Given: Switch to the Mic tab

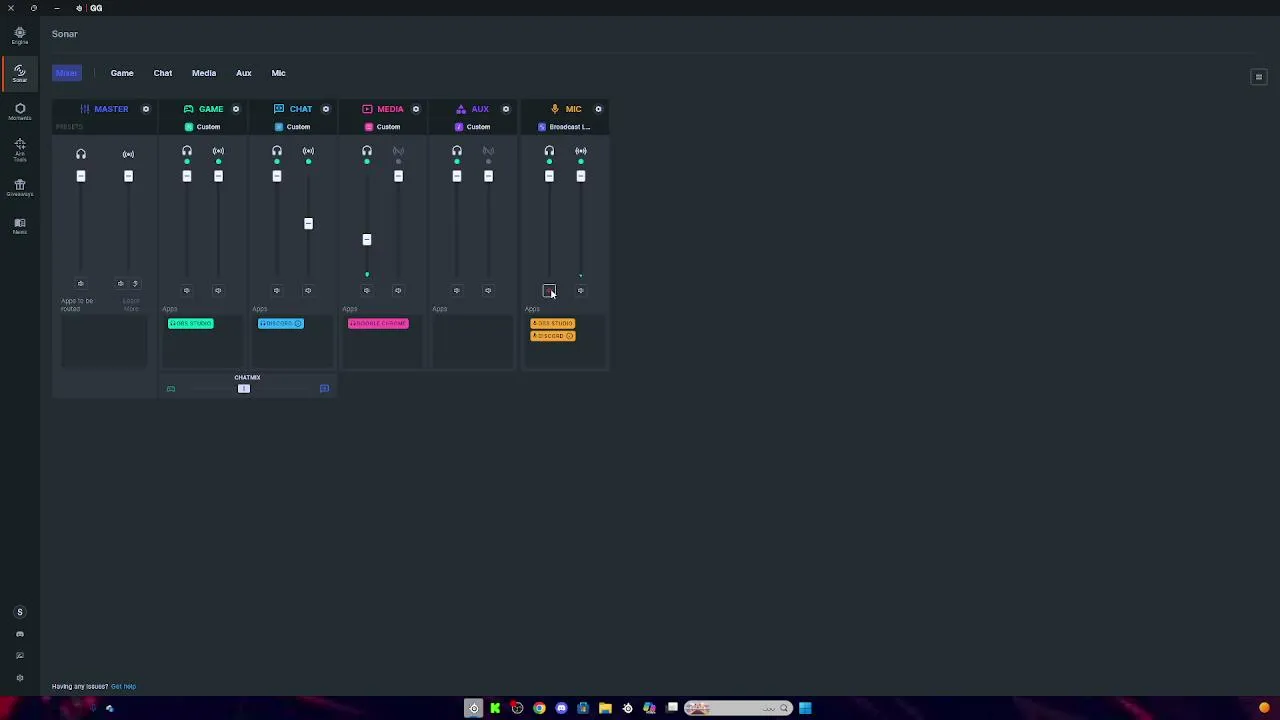Looking at the screenshot, I should (279, 73).
